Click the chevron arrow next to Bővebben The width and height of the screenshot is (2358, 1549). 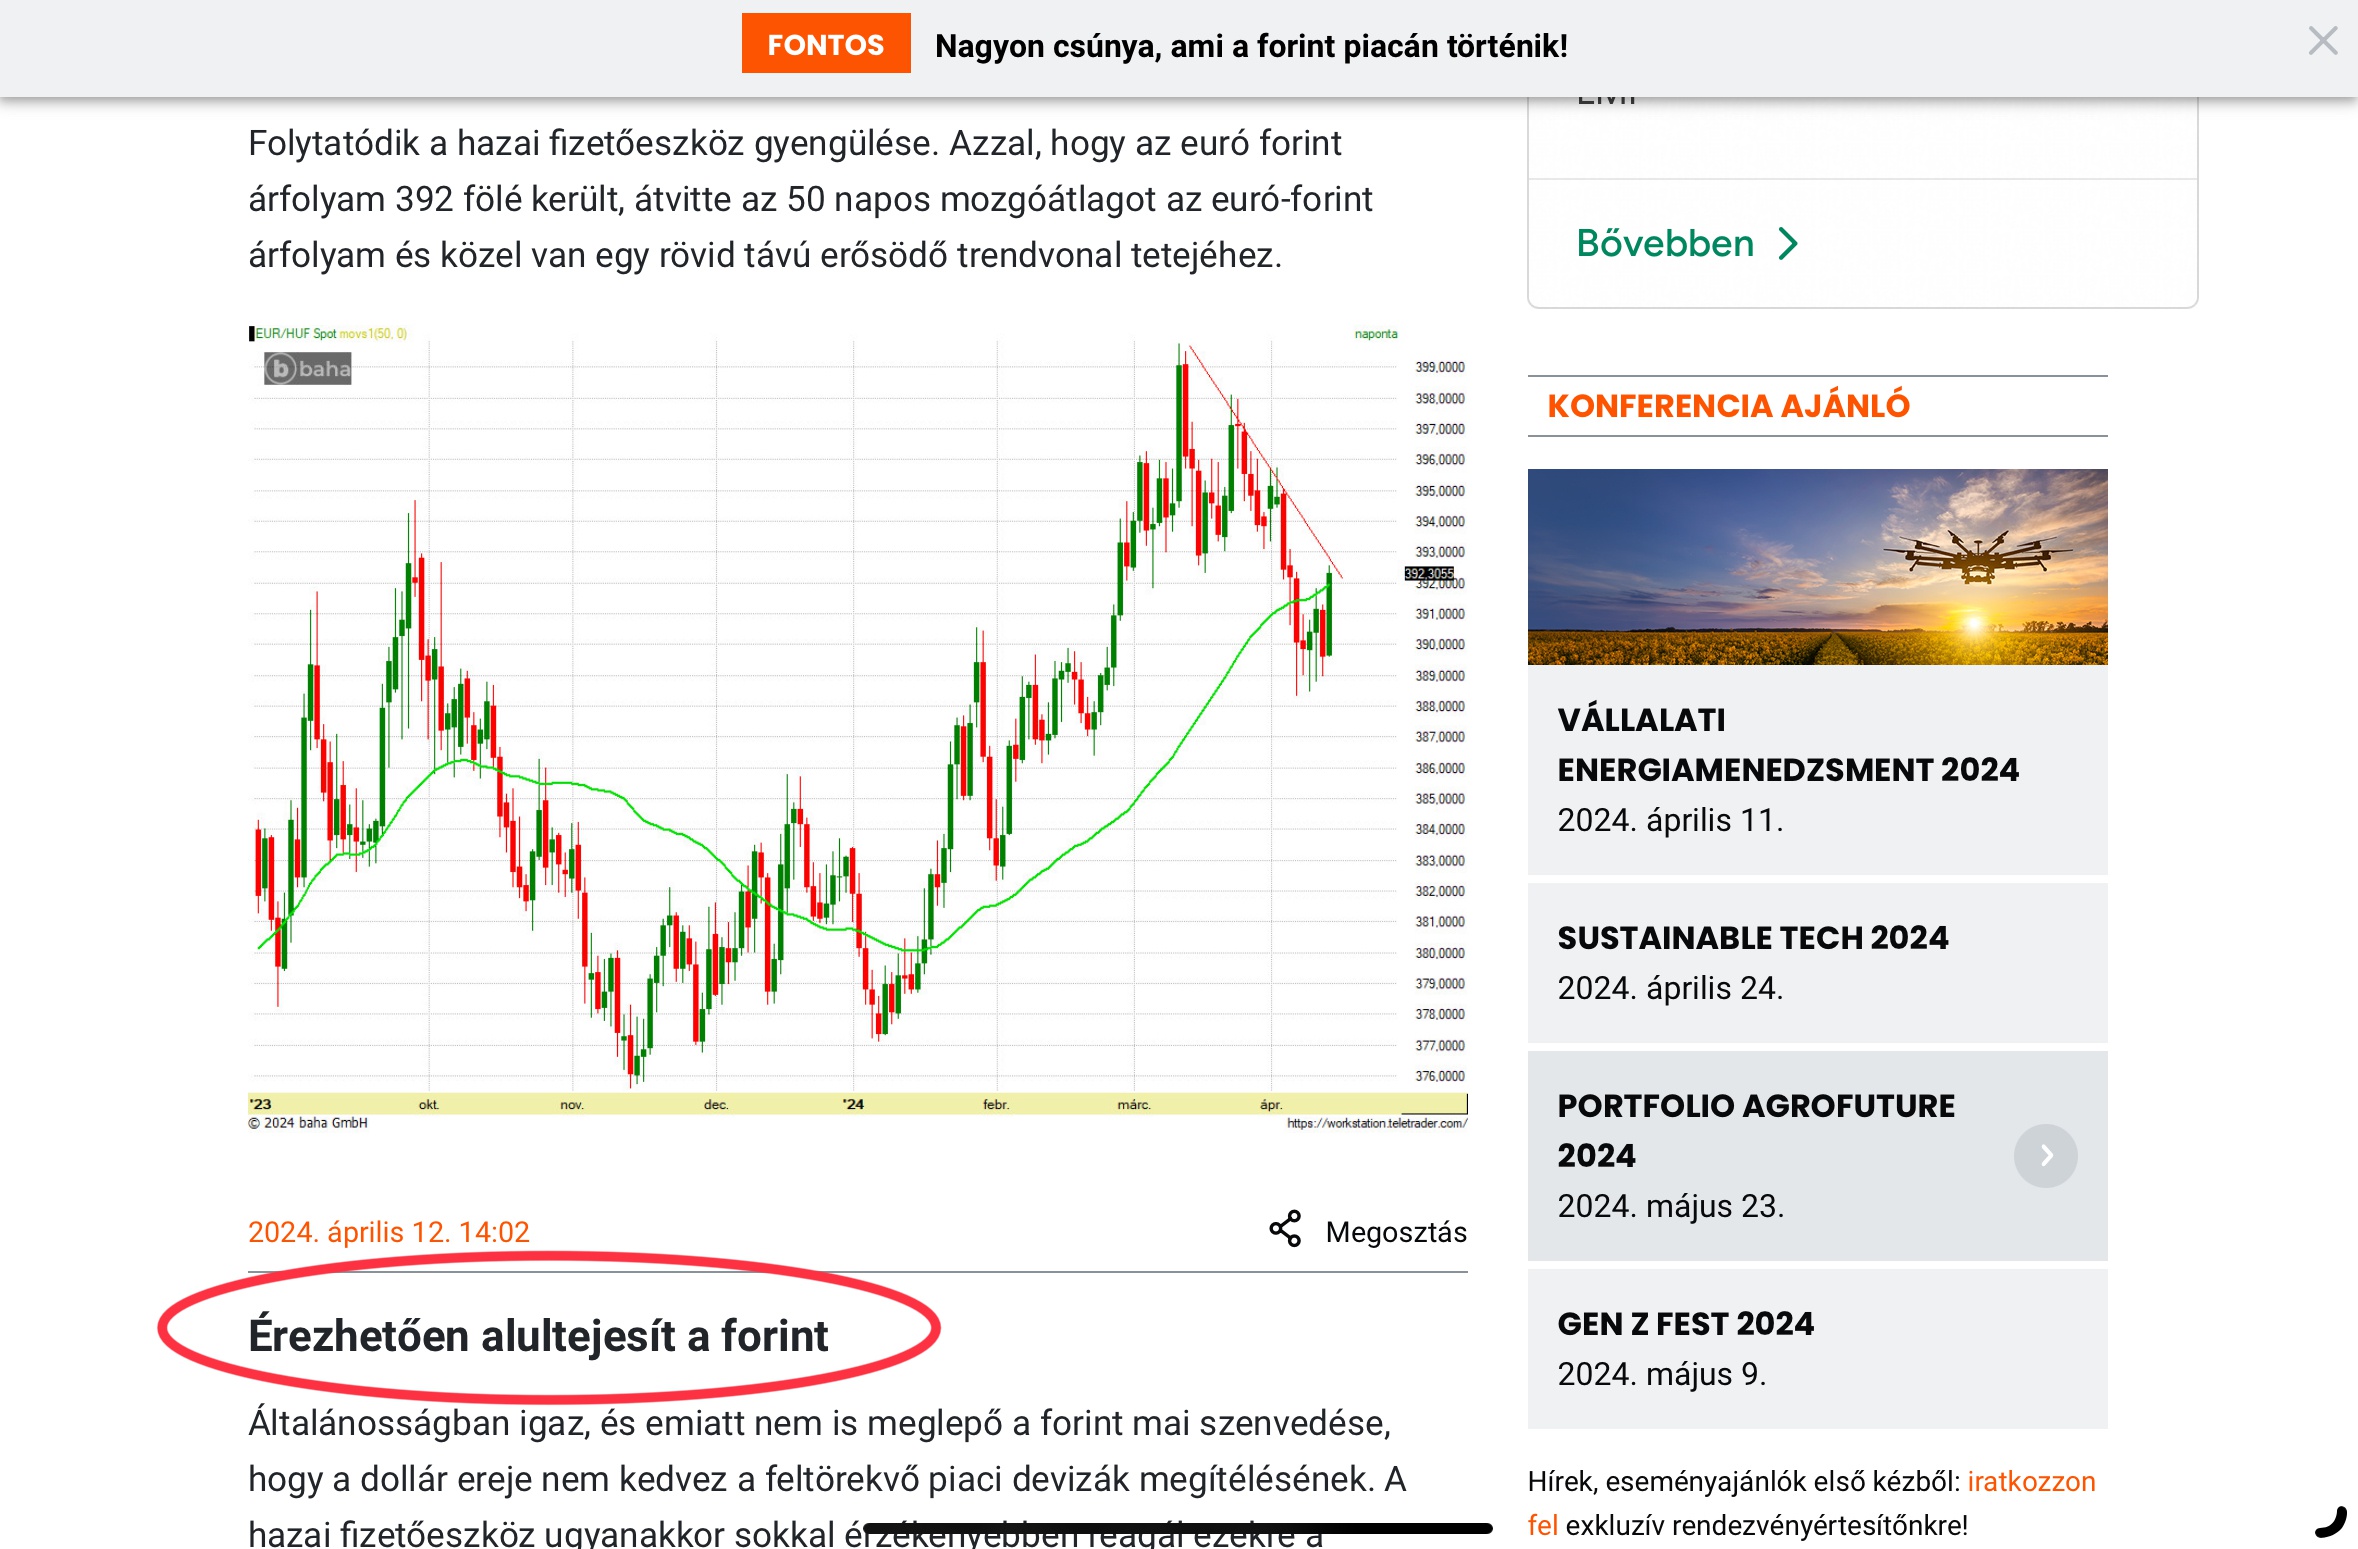pyautogui.click(x=1788, y=243)
